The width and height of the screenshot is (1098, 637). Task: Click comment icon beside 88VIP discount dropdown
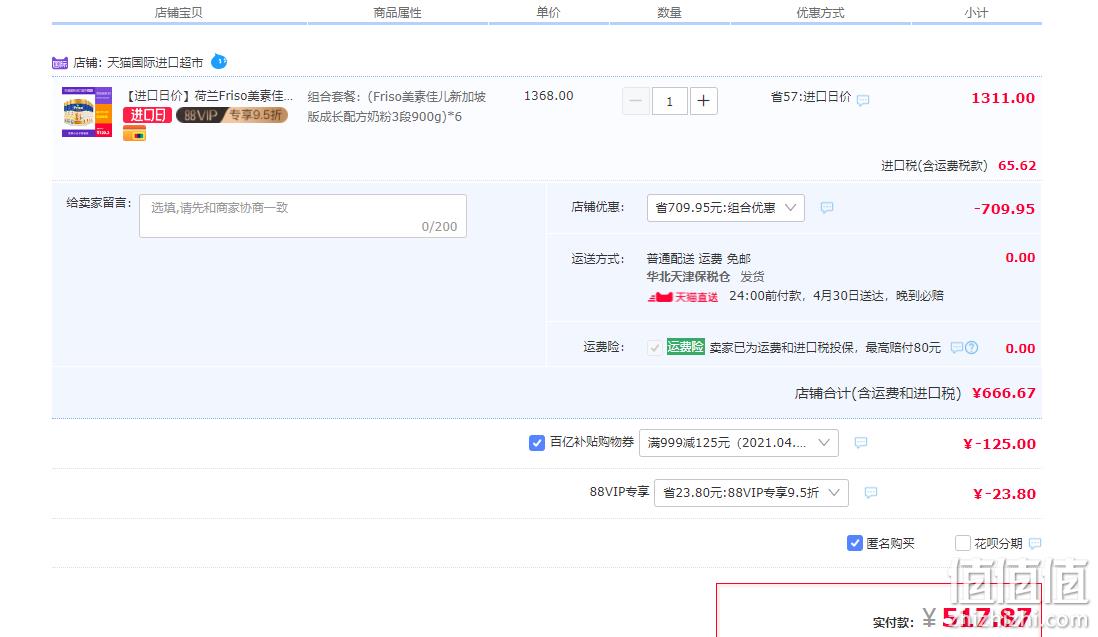(871, 492)
